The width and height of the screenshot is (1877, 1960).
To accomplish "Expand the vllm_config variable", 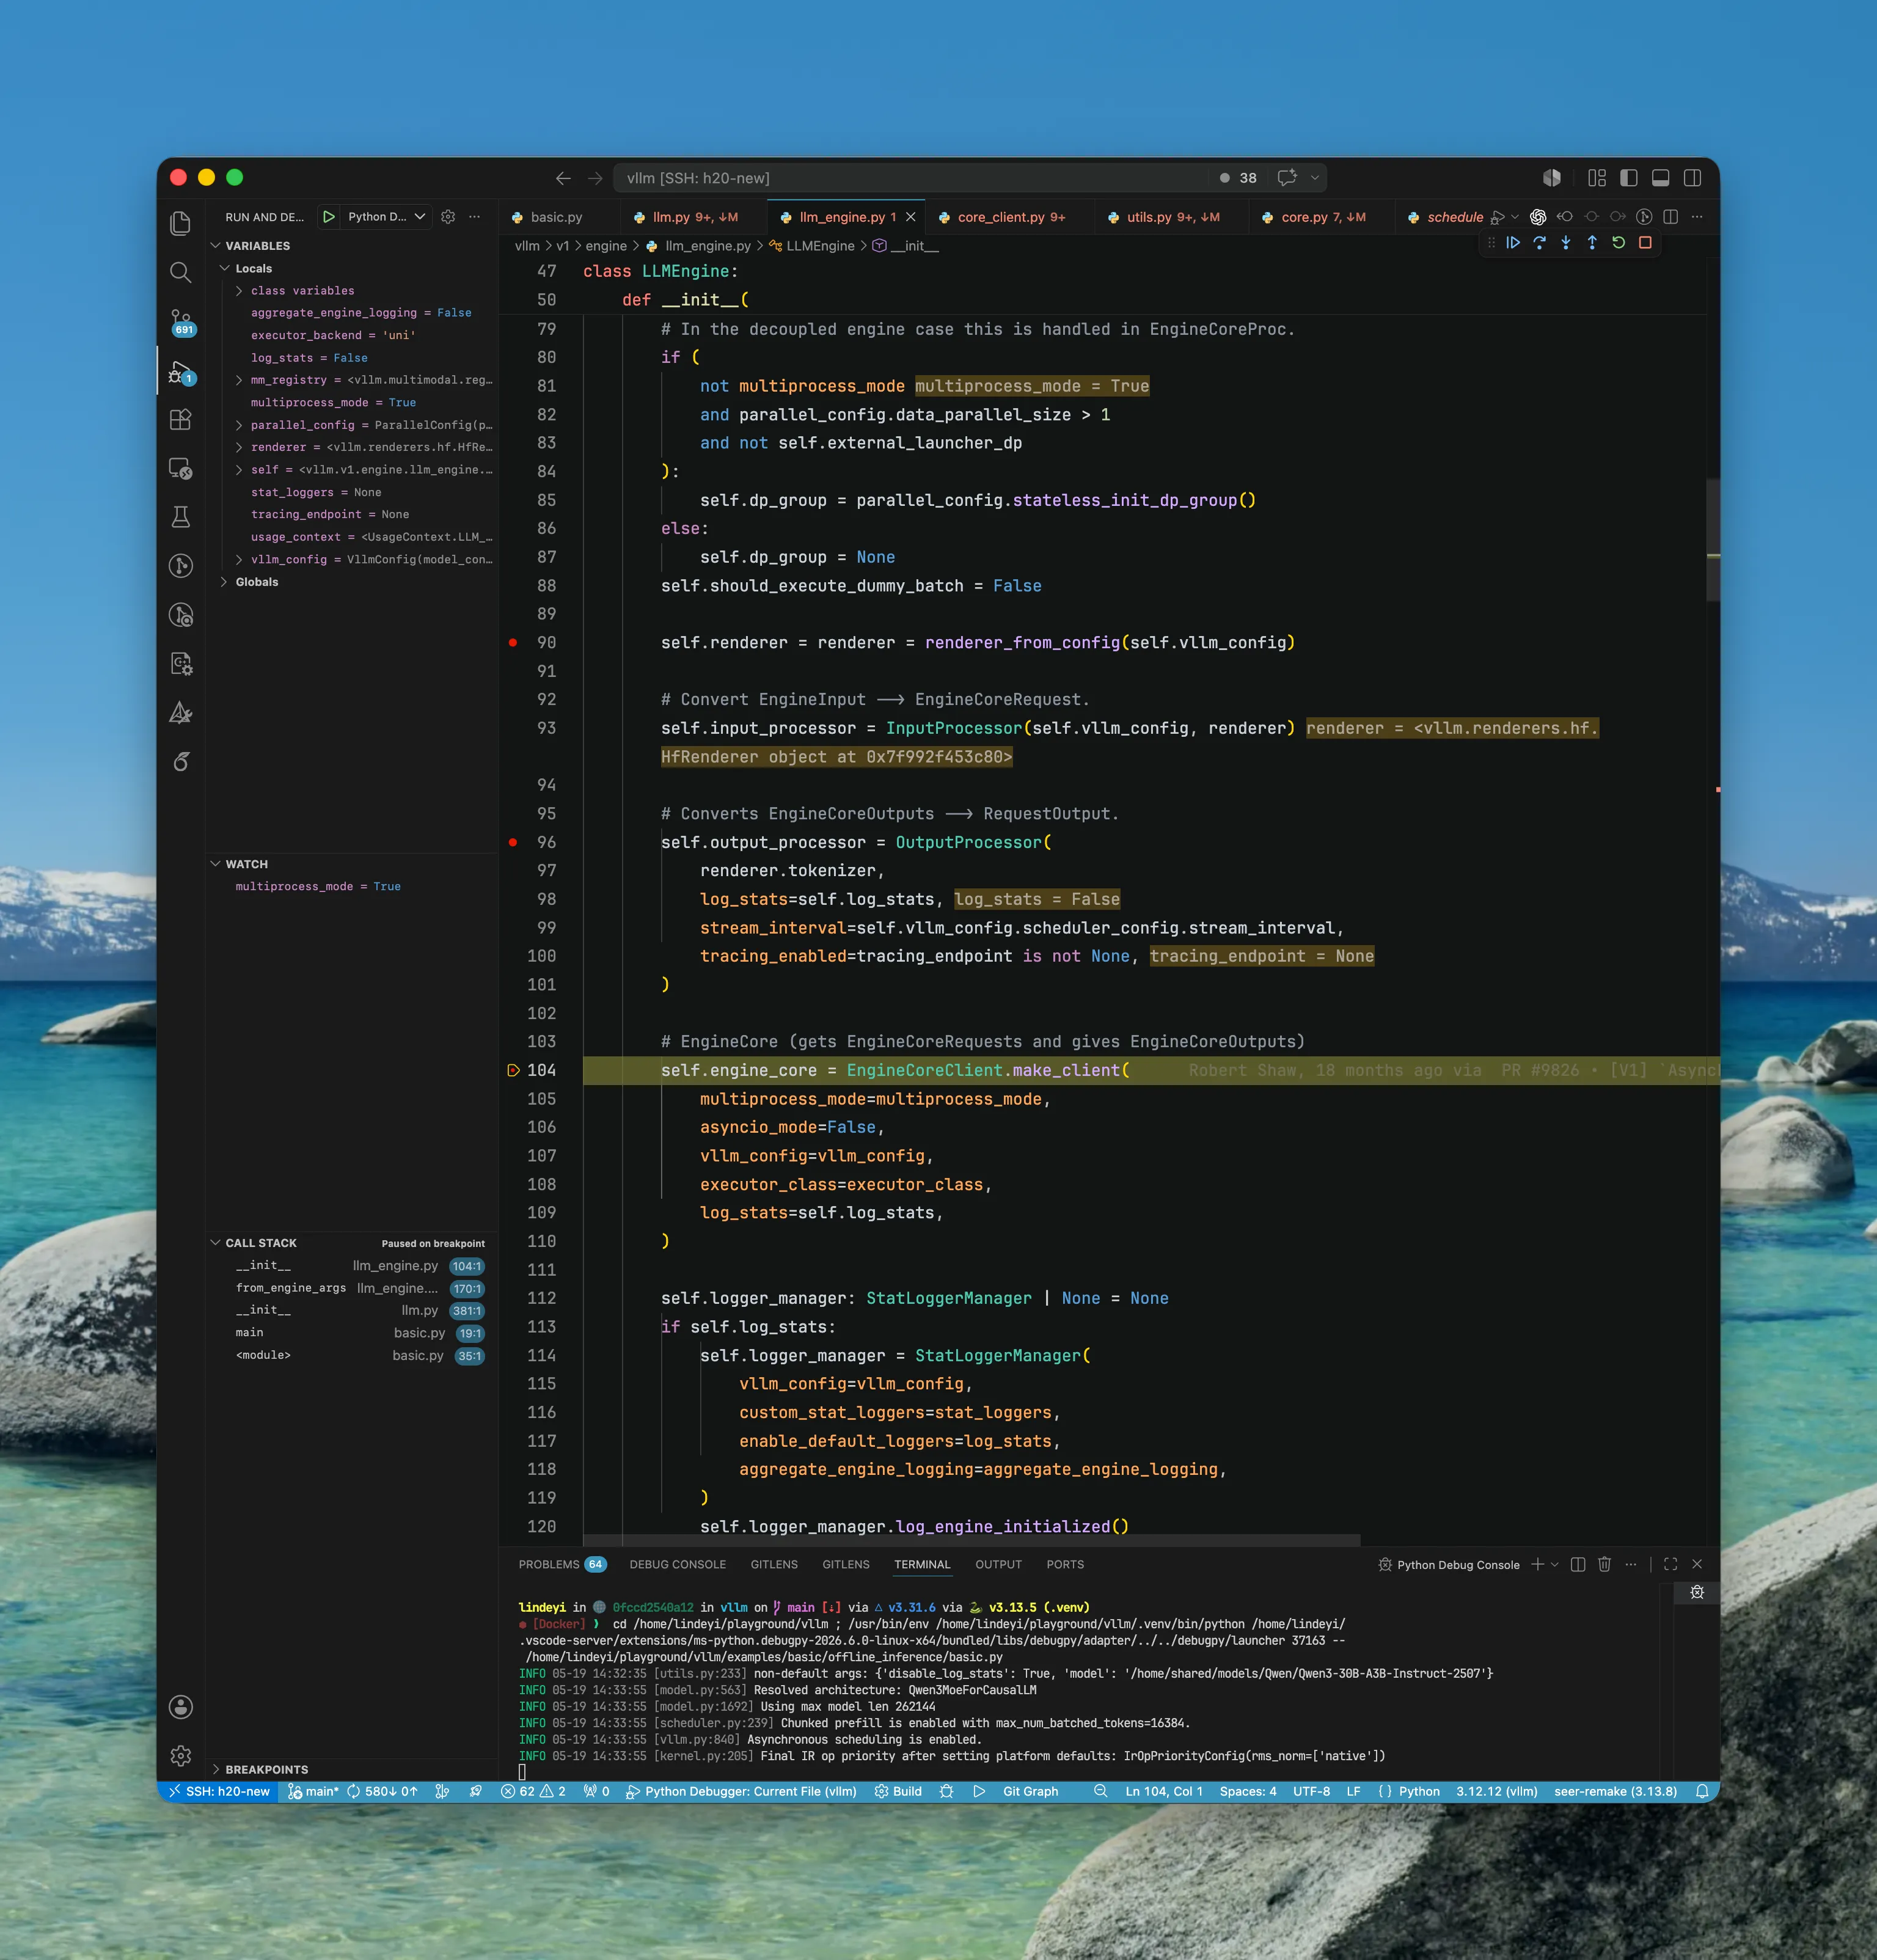I will 239,560.
